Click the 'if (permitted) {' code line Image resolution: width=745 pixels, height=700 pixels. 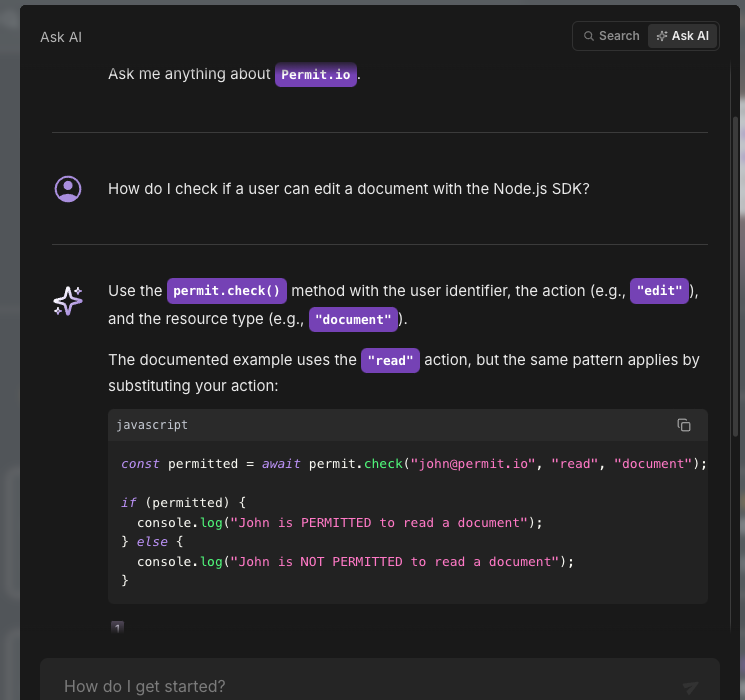click(x=183, y=503)
